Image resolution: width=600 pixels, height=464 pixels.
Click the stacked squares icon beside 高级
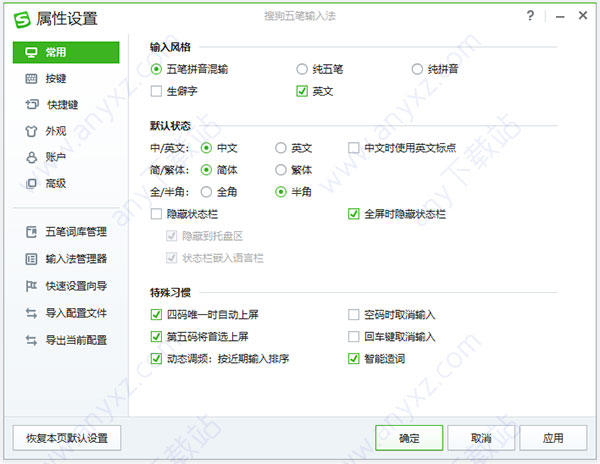31,184
